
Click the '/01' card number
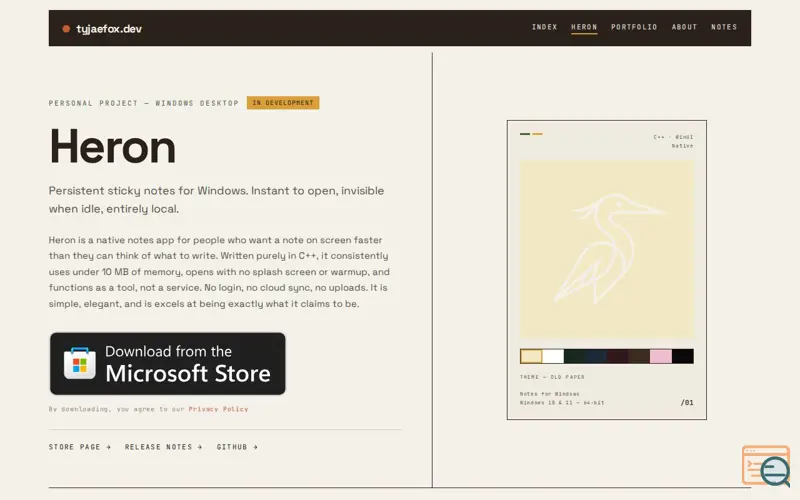[x=687, y=403]
